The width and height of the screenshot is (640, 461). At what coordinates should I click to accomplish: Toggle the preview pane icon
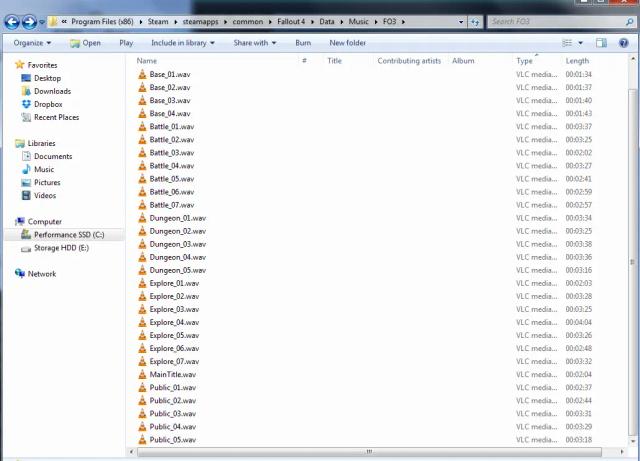click(601, 43)
